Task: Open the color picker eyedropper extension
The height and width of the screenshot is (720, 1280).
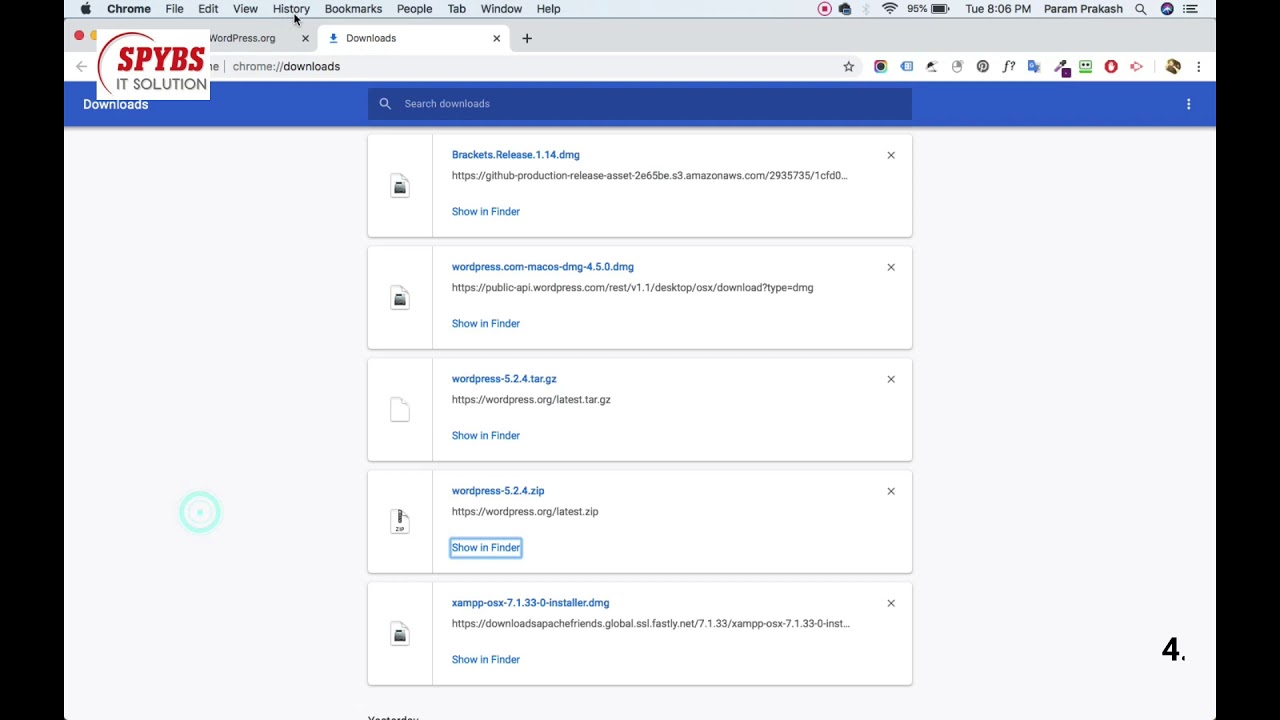Action: click(x=1061, y=67)
